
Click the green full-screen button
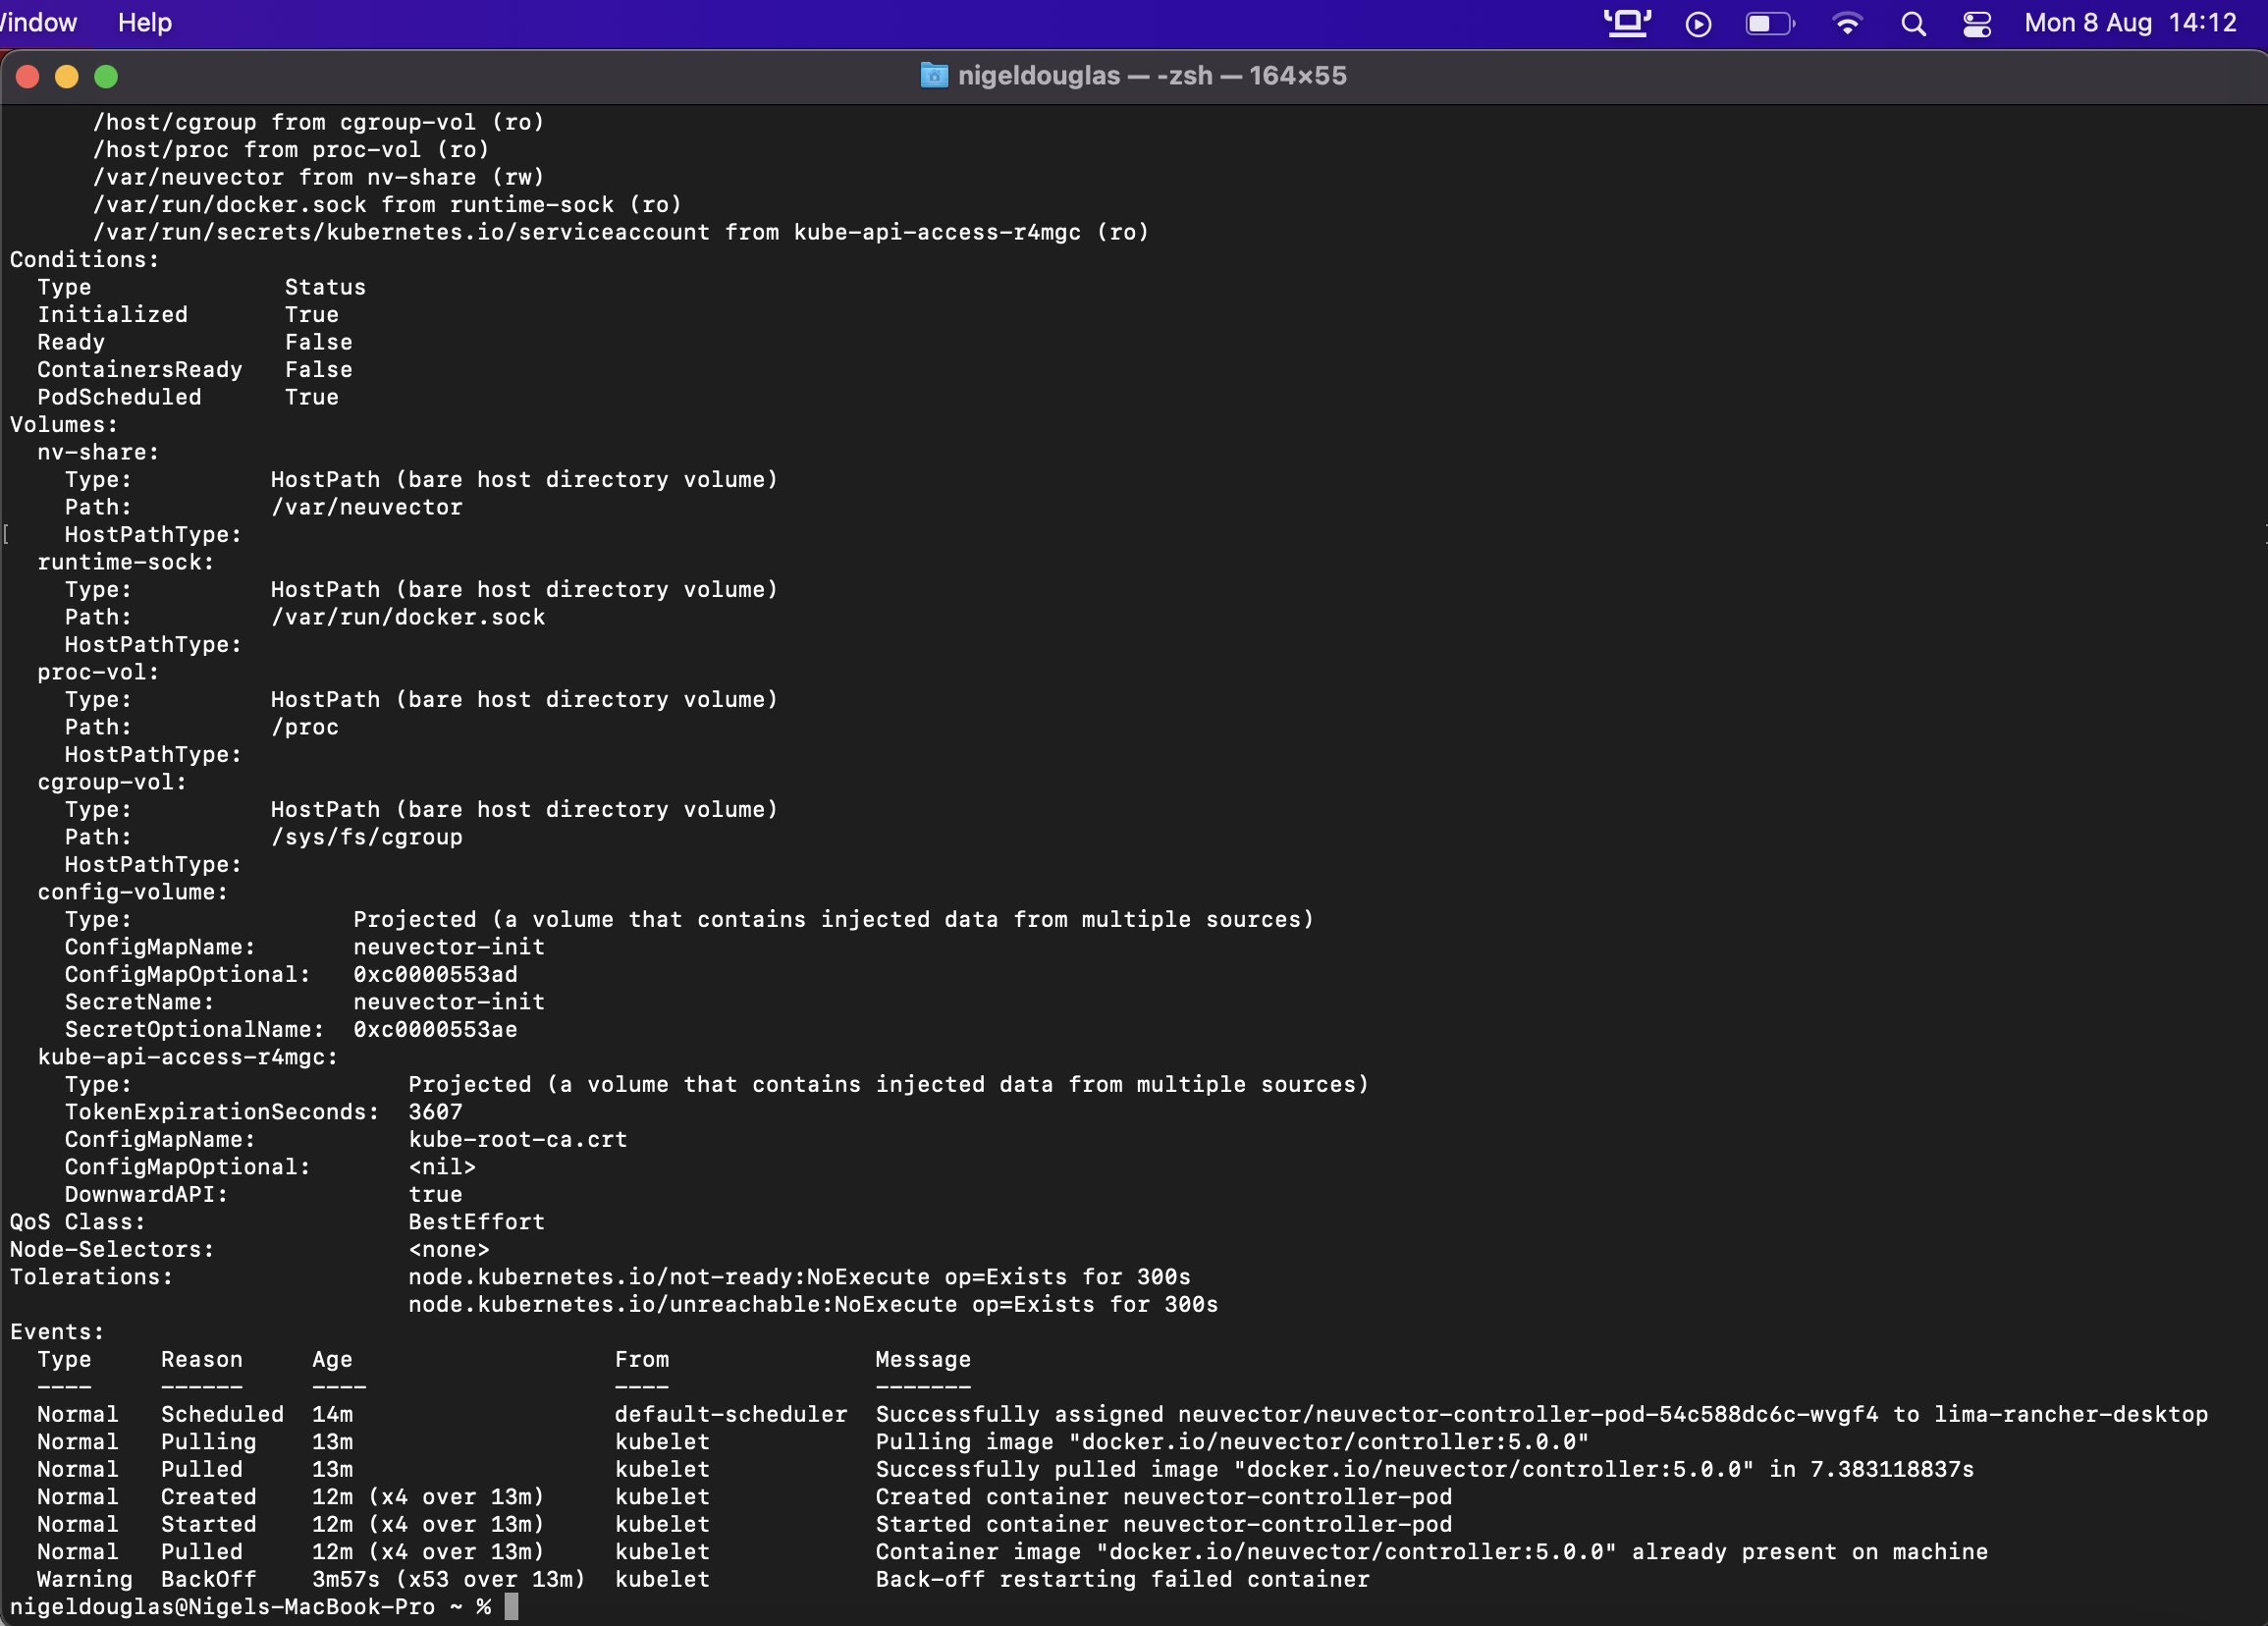click(x=105, y=75)
